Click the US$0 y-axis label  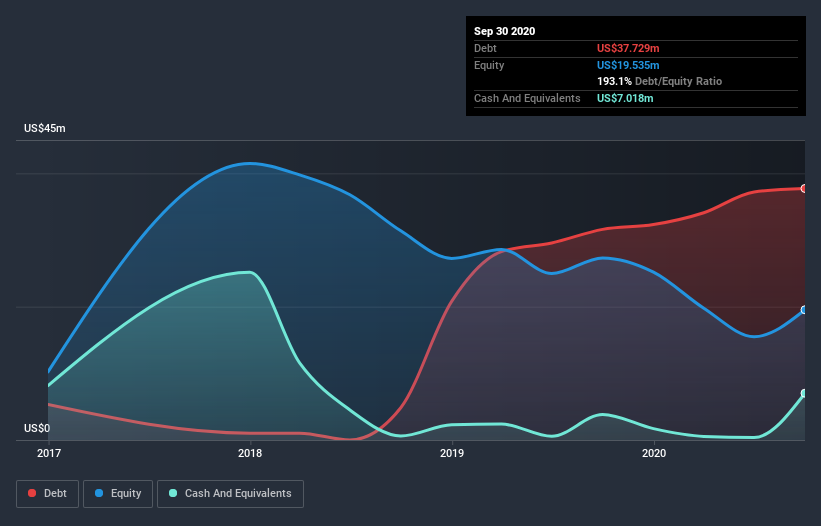click(x=37, y=428)
